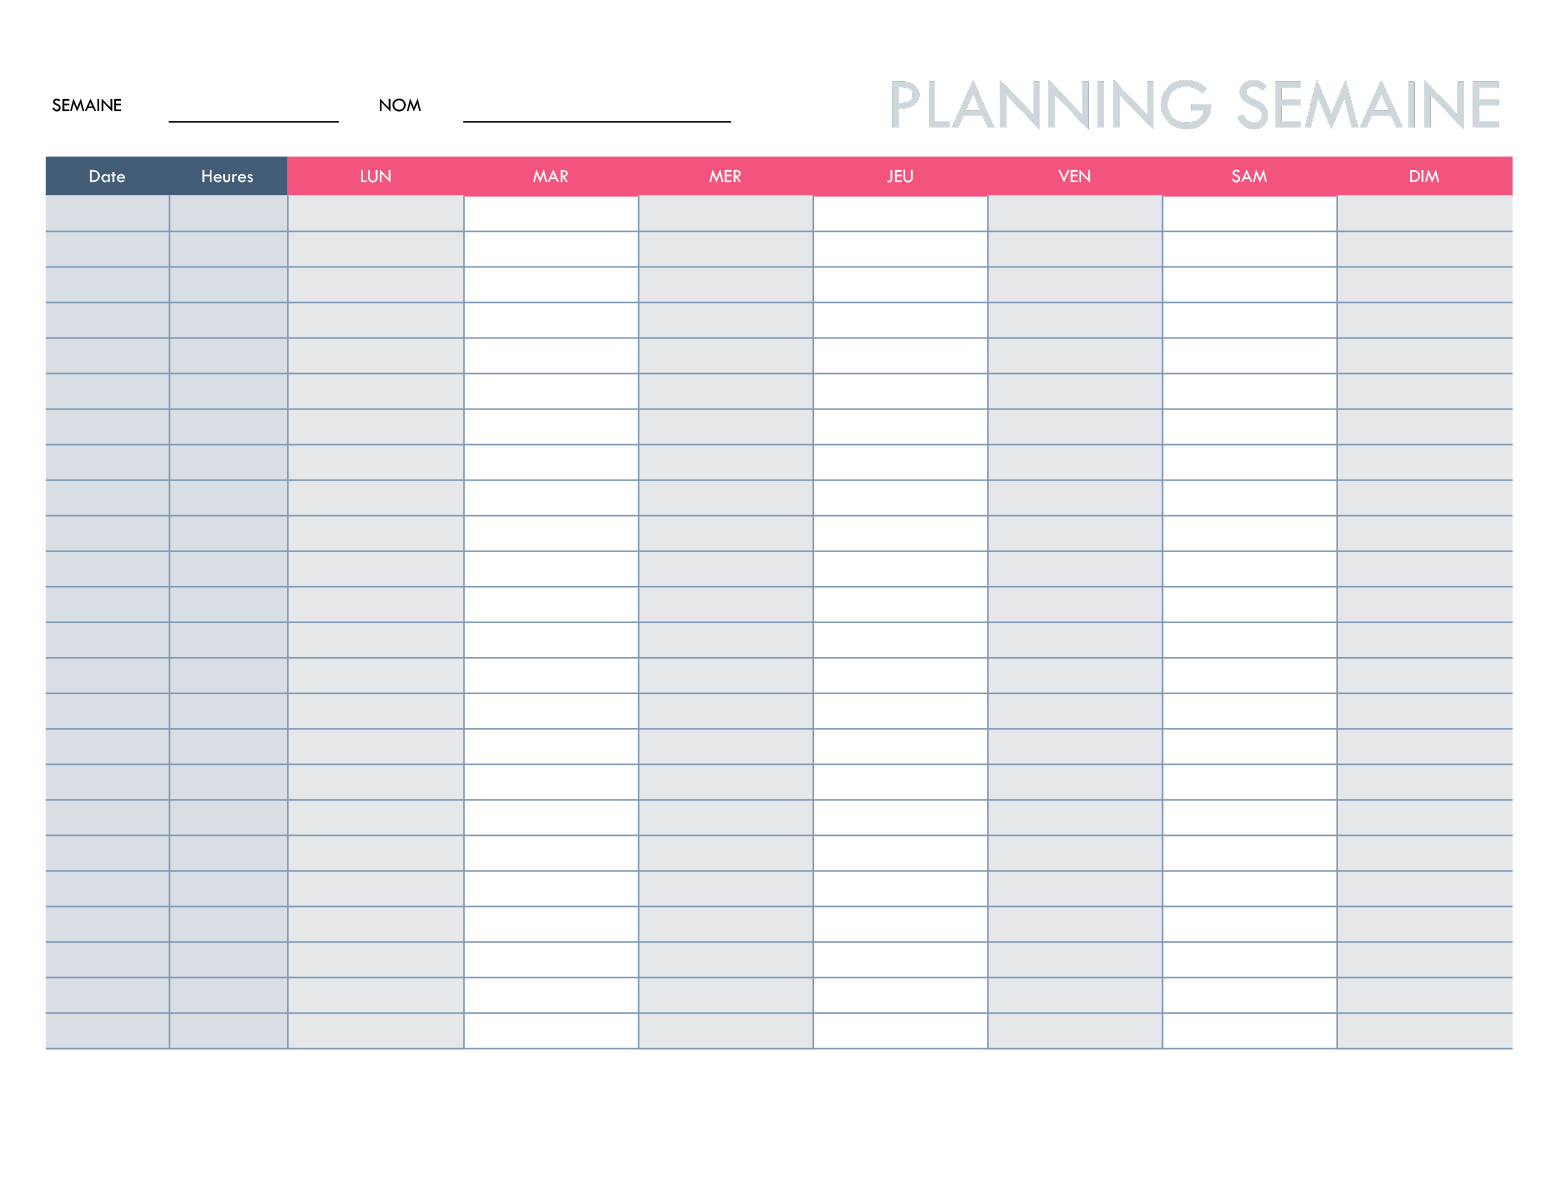
Task: Click the first empty cell under Heures
Action: (228, 213)
